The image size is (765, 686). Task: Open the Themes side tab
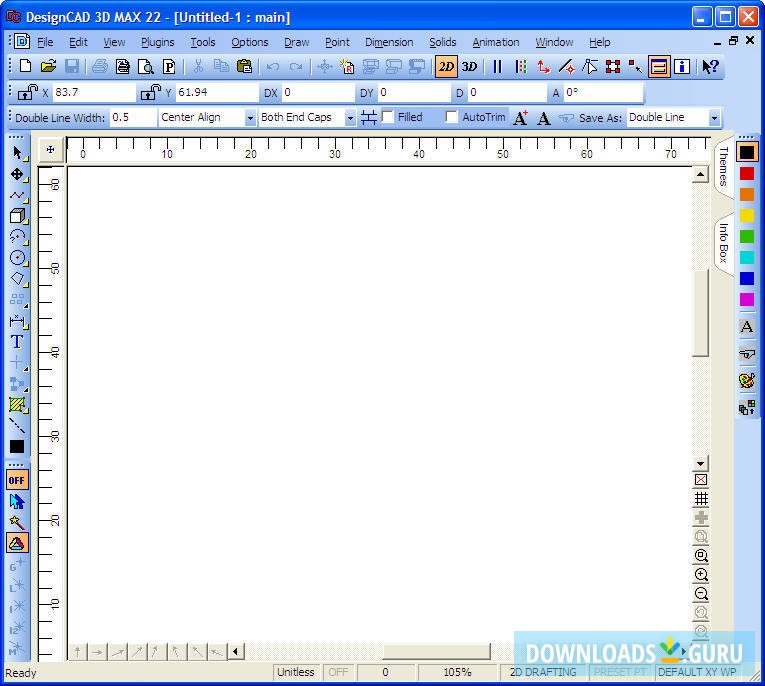point(724,166)
